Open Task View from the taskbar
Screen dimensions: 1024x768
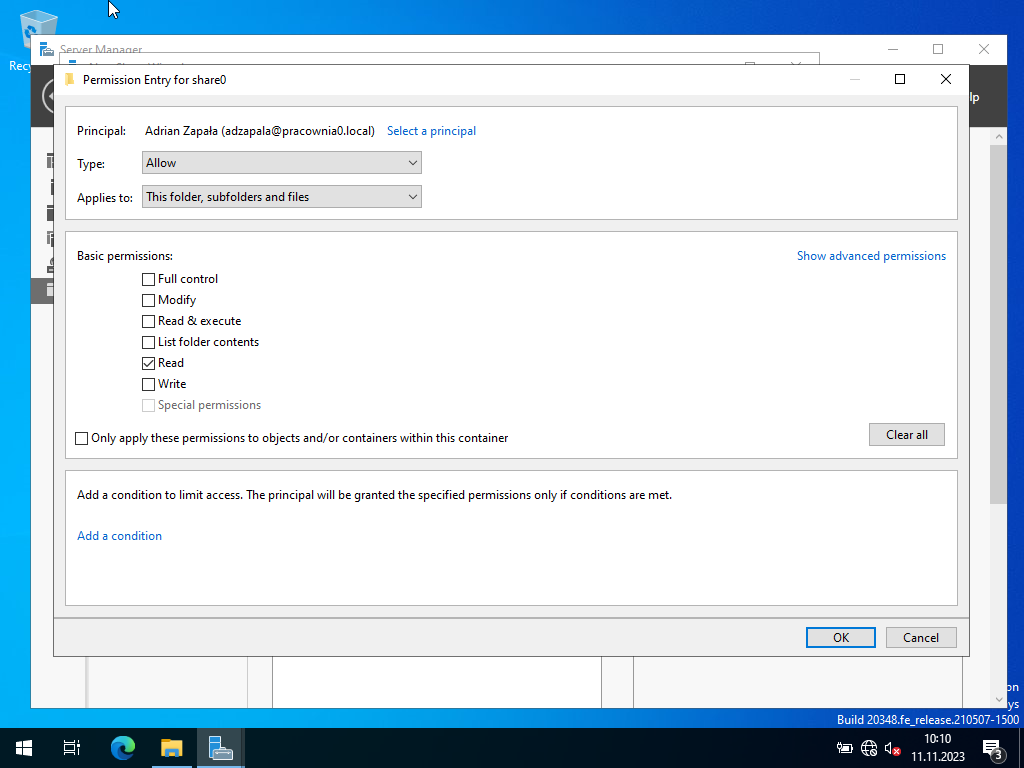pyautogui.click(x=72, y=747)
